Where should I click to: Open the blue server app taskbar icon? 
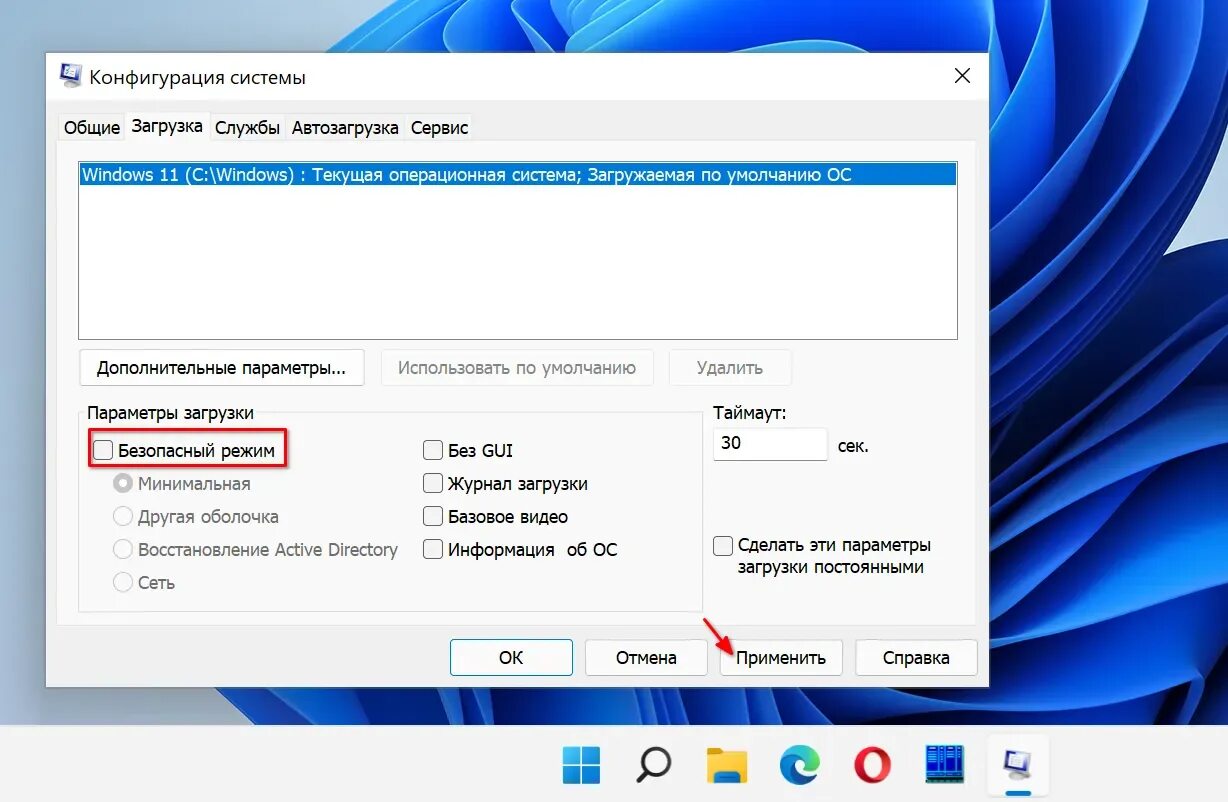coord(945,765)
